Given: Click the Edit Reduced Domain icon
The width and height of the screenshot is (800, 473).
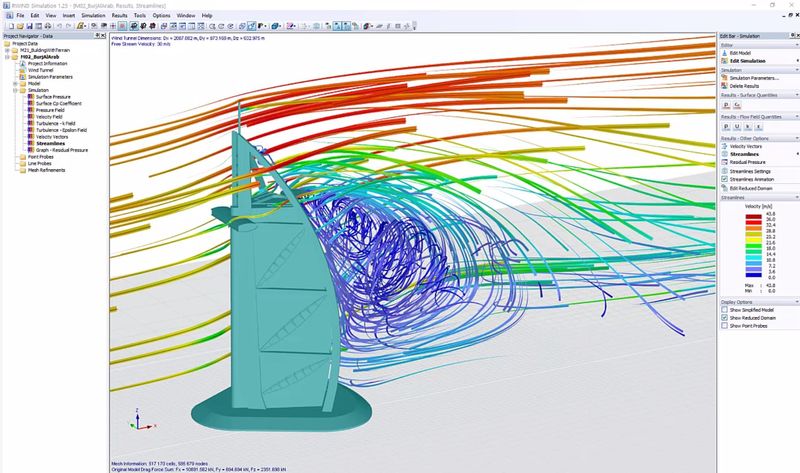Looking at the screenshot, I should 724,188.
